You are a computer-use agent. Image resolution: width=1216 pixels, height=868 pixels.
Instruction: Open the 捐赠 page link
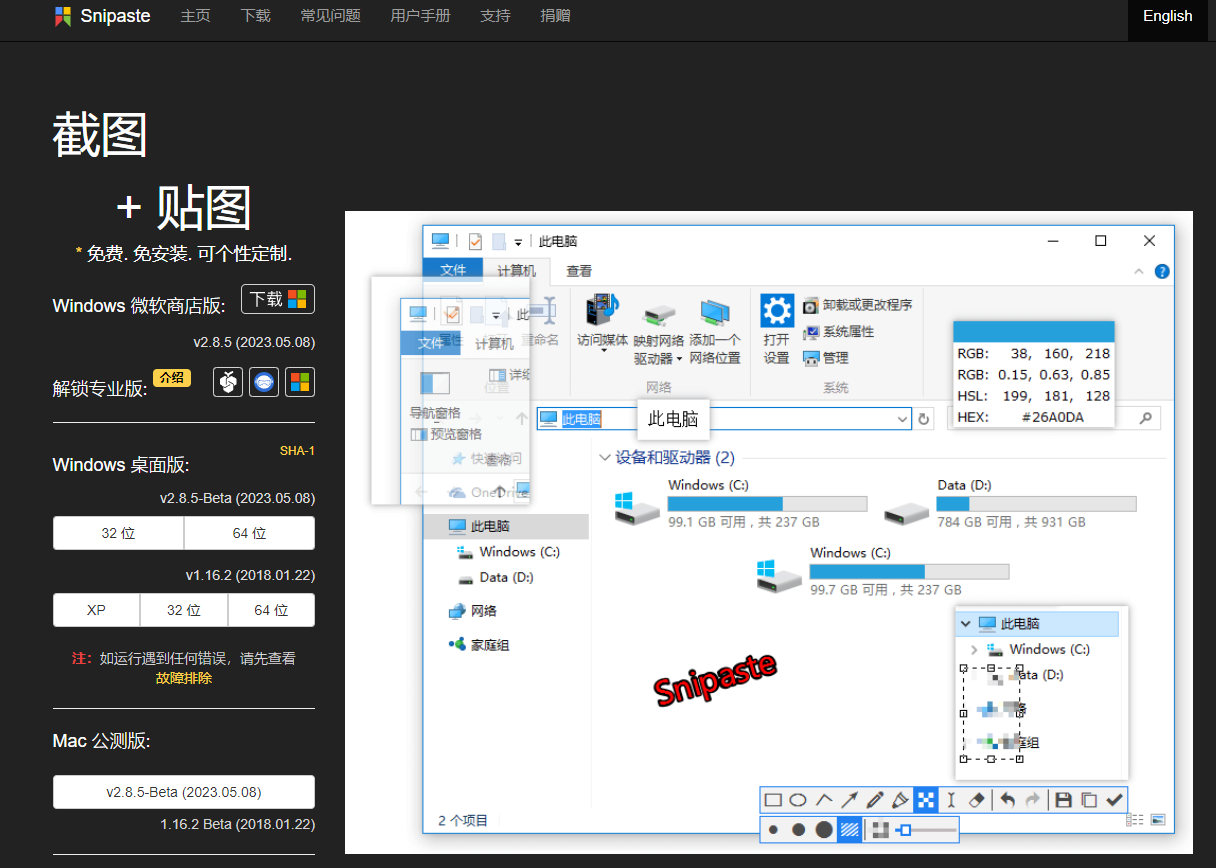pyautogui.click(x=555, y=16)
